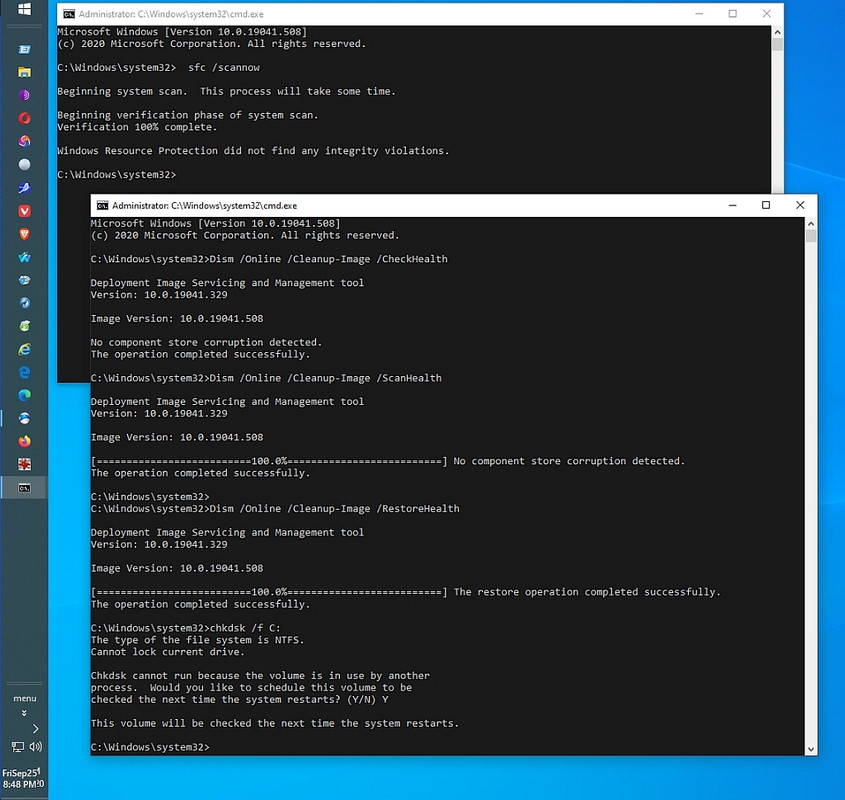Open the gray sphere taskbar icon

click(x=24, y=164)
